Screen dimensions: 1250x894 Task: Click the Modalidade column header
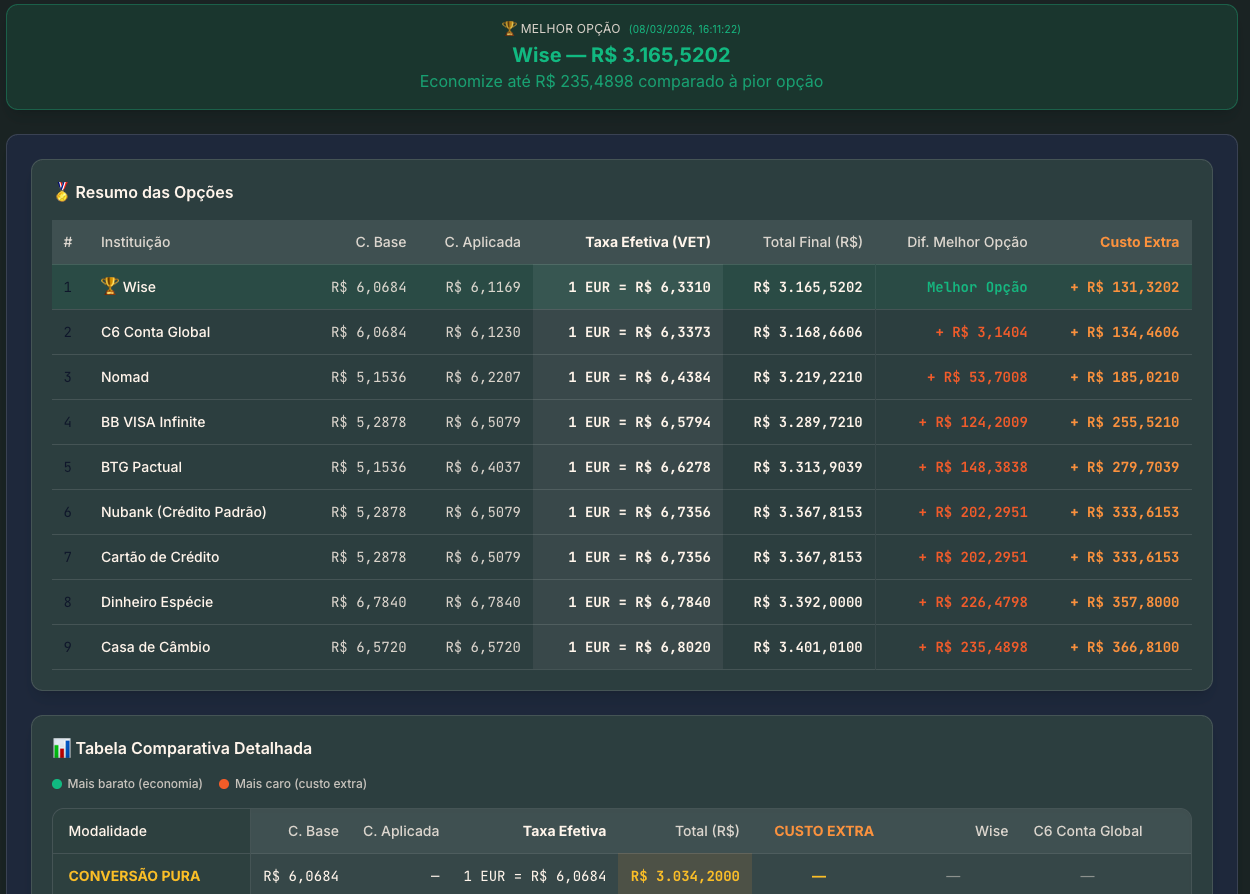(107, 831)
